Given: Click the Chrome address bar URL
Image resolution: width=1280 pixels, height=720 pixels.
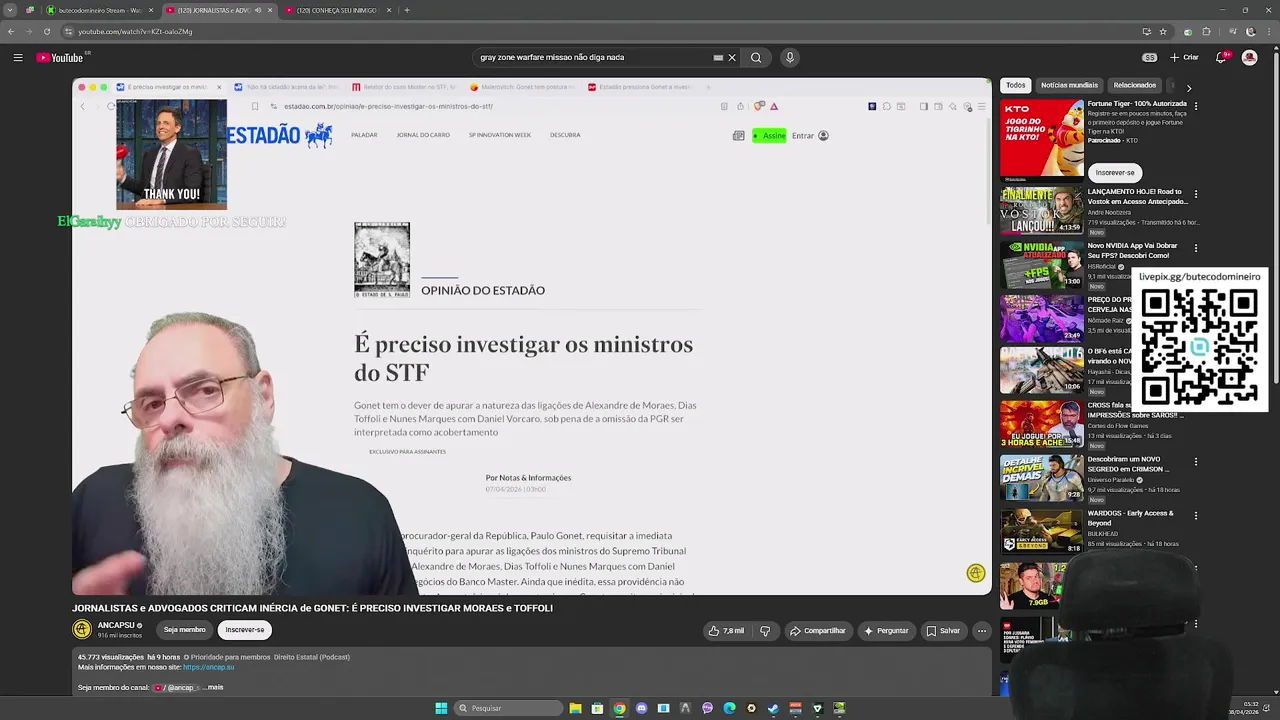Looking at the screenshot, I should click(135, 31).
